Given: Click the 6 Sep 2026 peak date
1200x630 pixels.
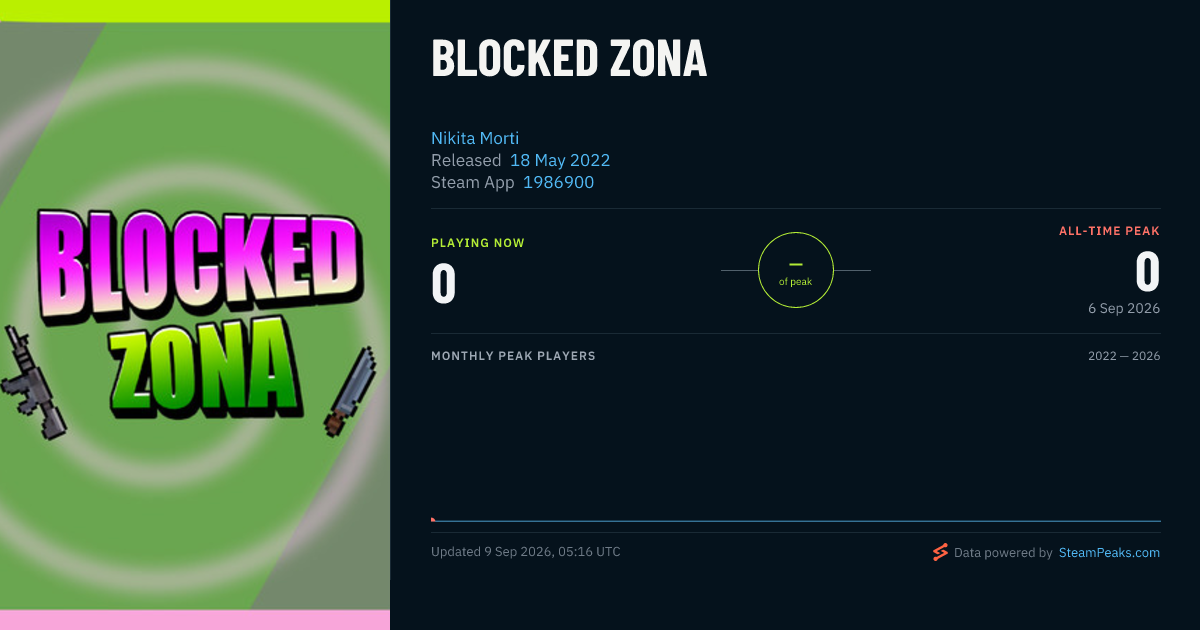Looking at the screenshot, I should (1124, 308).
